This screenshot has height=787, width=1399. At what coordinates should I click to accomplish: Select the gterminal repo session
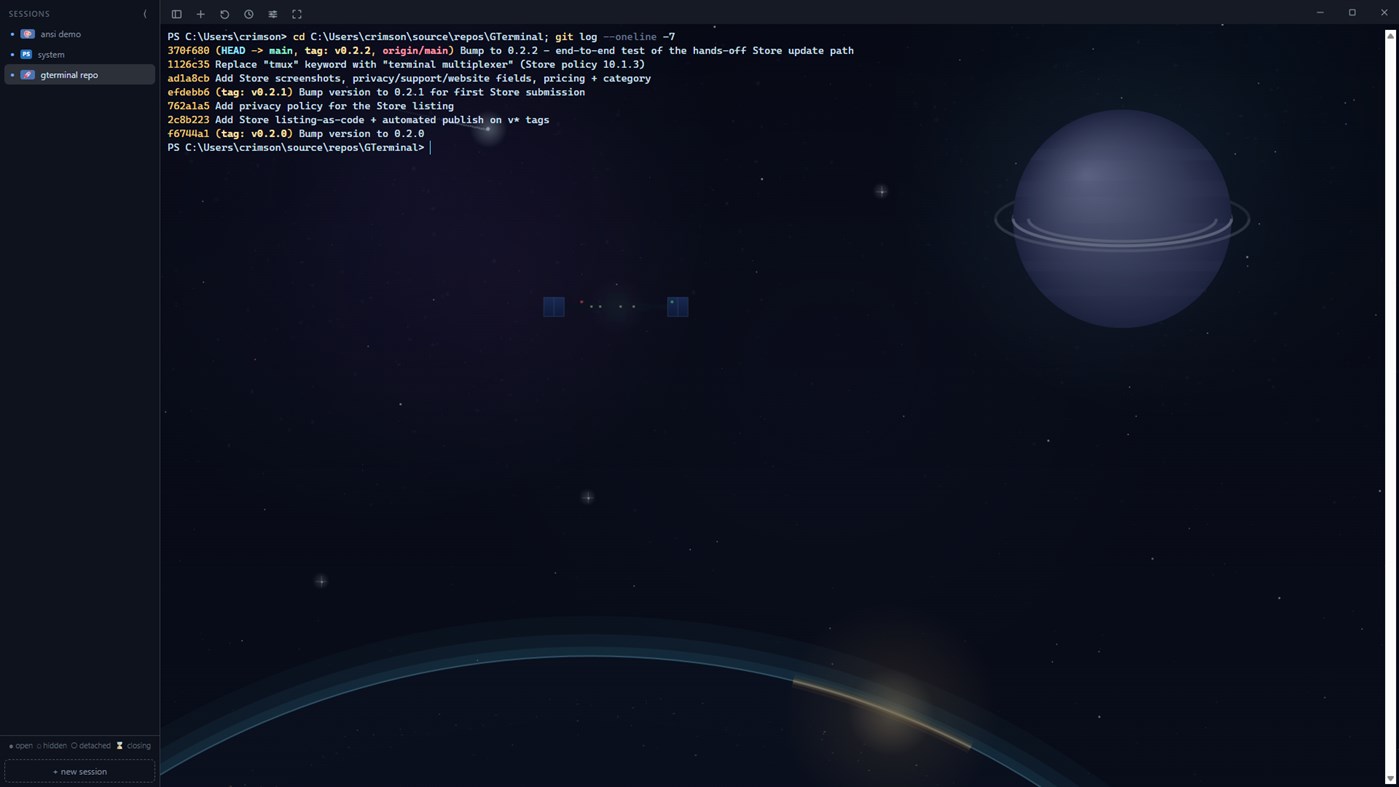80,75
